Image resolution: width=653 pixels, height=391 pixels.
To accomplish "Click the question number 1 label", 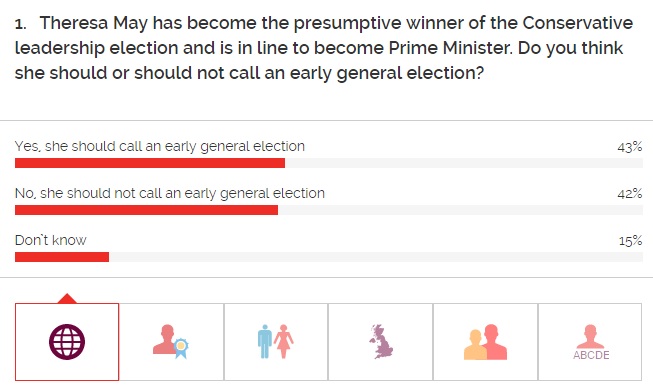I will [20, 25].
